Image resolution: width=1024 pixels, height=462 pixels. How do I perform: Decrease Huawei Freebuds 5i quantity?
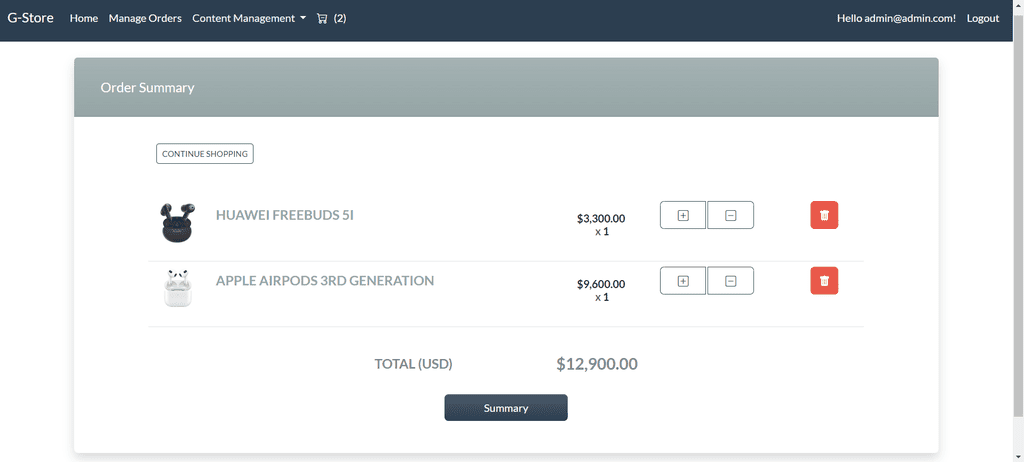[x=730, y=215]
